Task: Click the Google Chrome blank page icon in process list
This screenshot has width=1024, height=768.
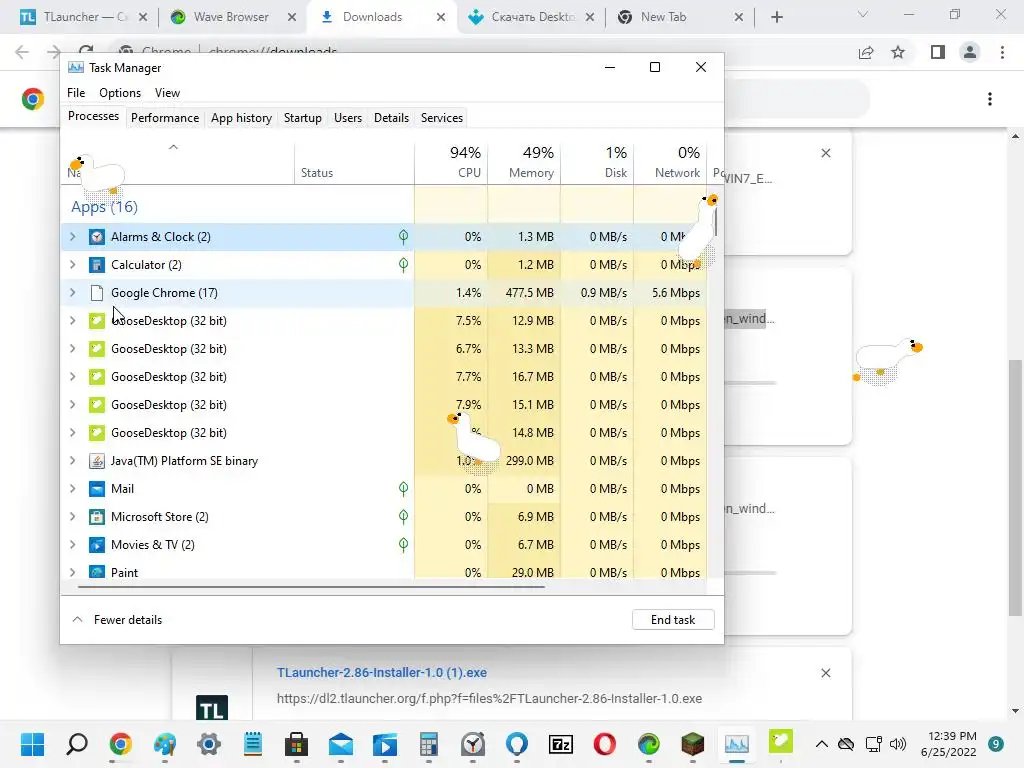Action: [97, 293]
